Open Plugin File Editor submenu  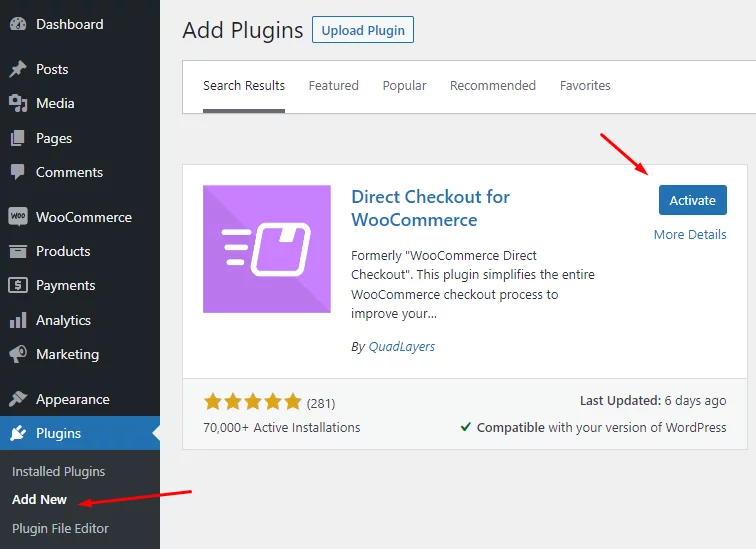pyautogui.click(x=60, y=528)
